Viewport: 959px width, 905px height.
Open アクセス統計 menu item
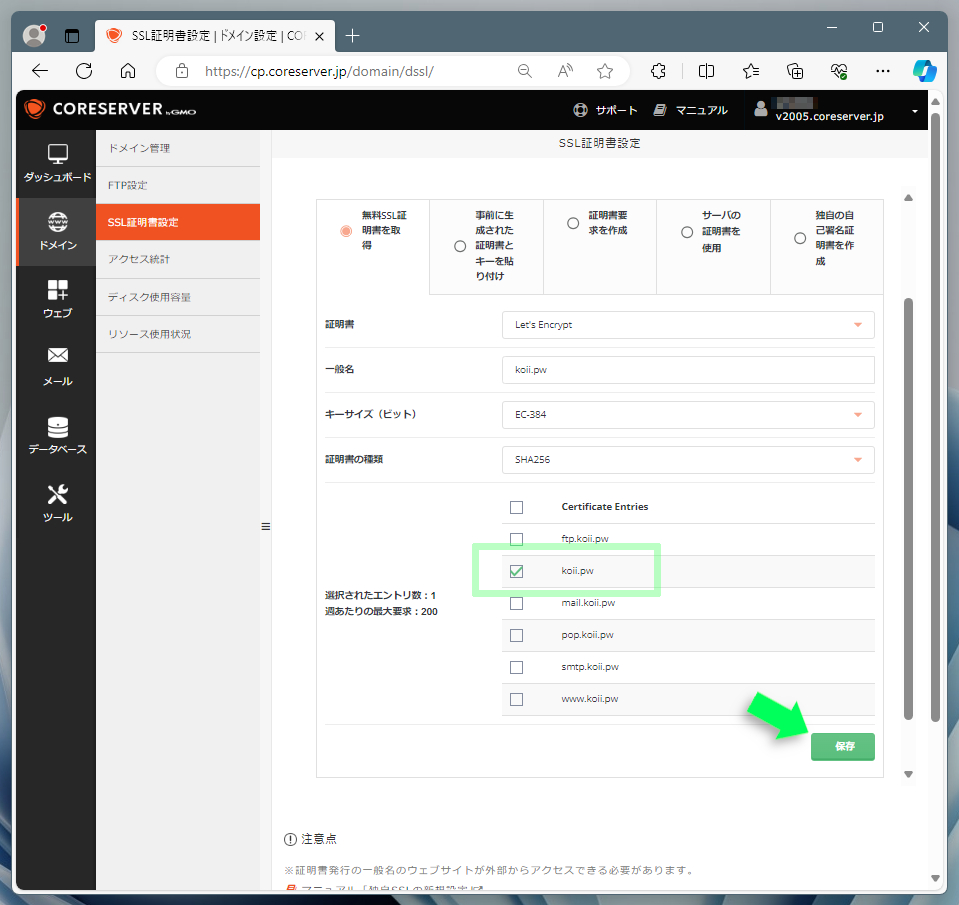(x=178, y=259)
